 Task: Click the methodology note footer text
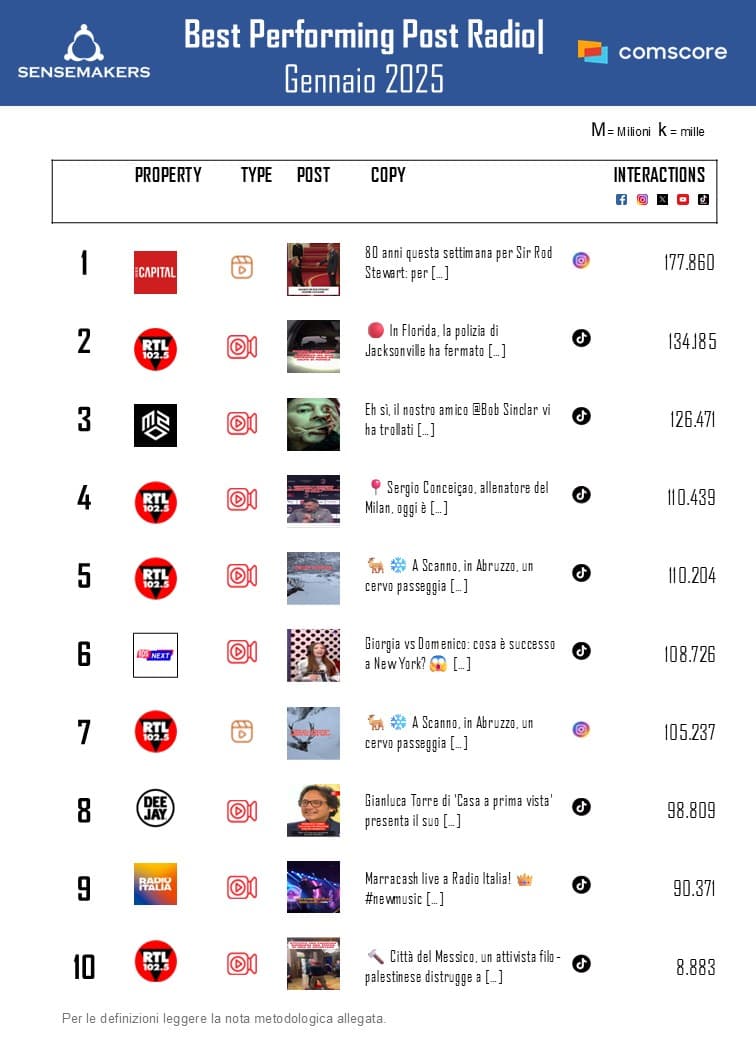coord(224,1019)
